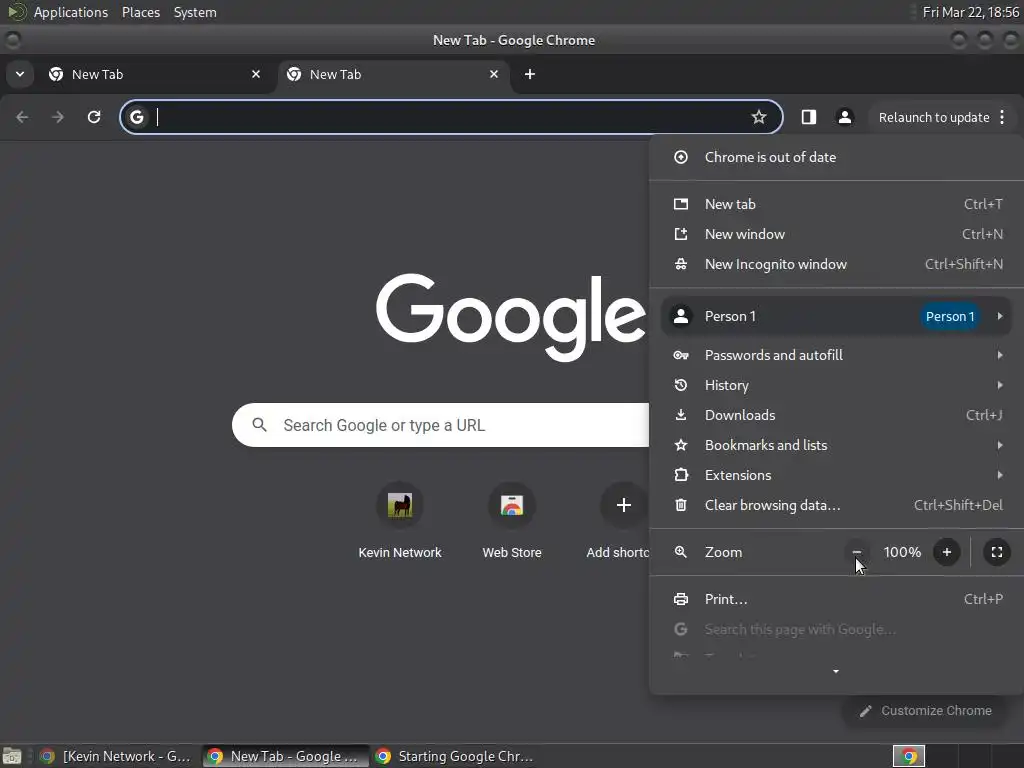Open the System menu
1024x768 pixels.
[x=195, y=12]
